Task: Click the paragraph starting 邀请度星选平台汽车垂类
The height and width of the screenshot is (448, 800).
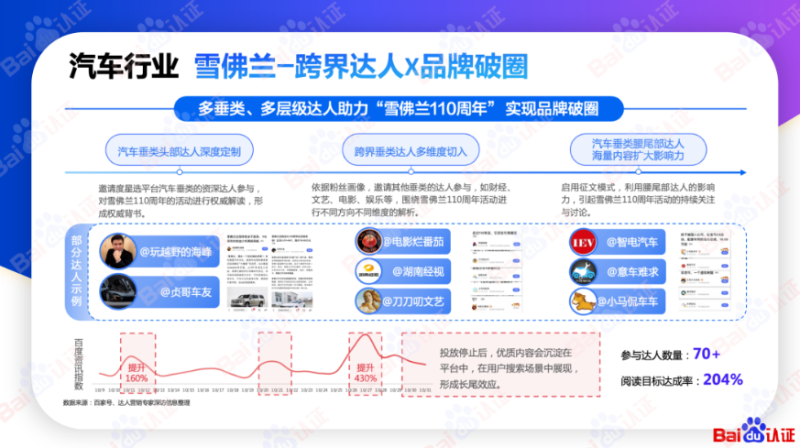Action: coord(181,201)
